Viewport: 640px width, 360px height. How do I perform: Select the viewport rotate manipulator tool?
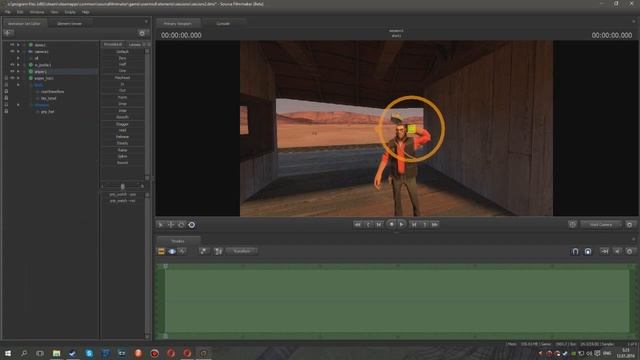pyautogui.click(x=181, y=225)
